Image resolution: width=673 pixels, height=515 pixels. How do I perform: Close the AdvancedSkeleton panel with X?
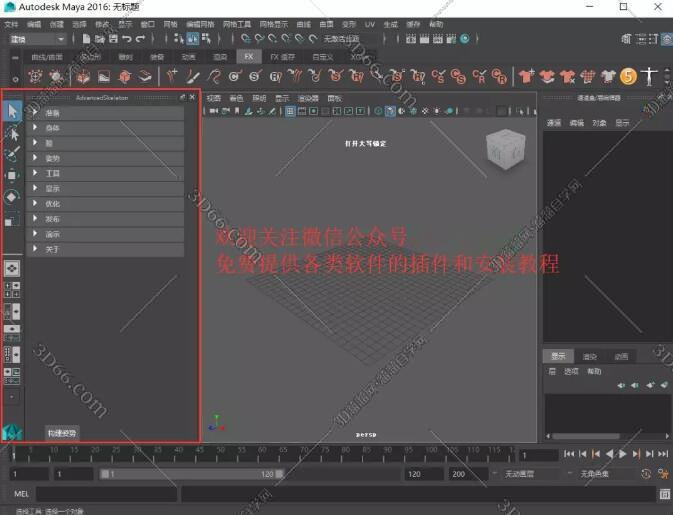(192, 97)
